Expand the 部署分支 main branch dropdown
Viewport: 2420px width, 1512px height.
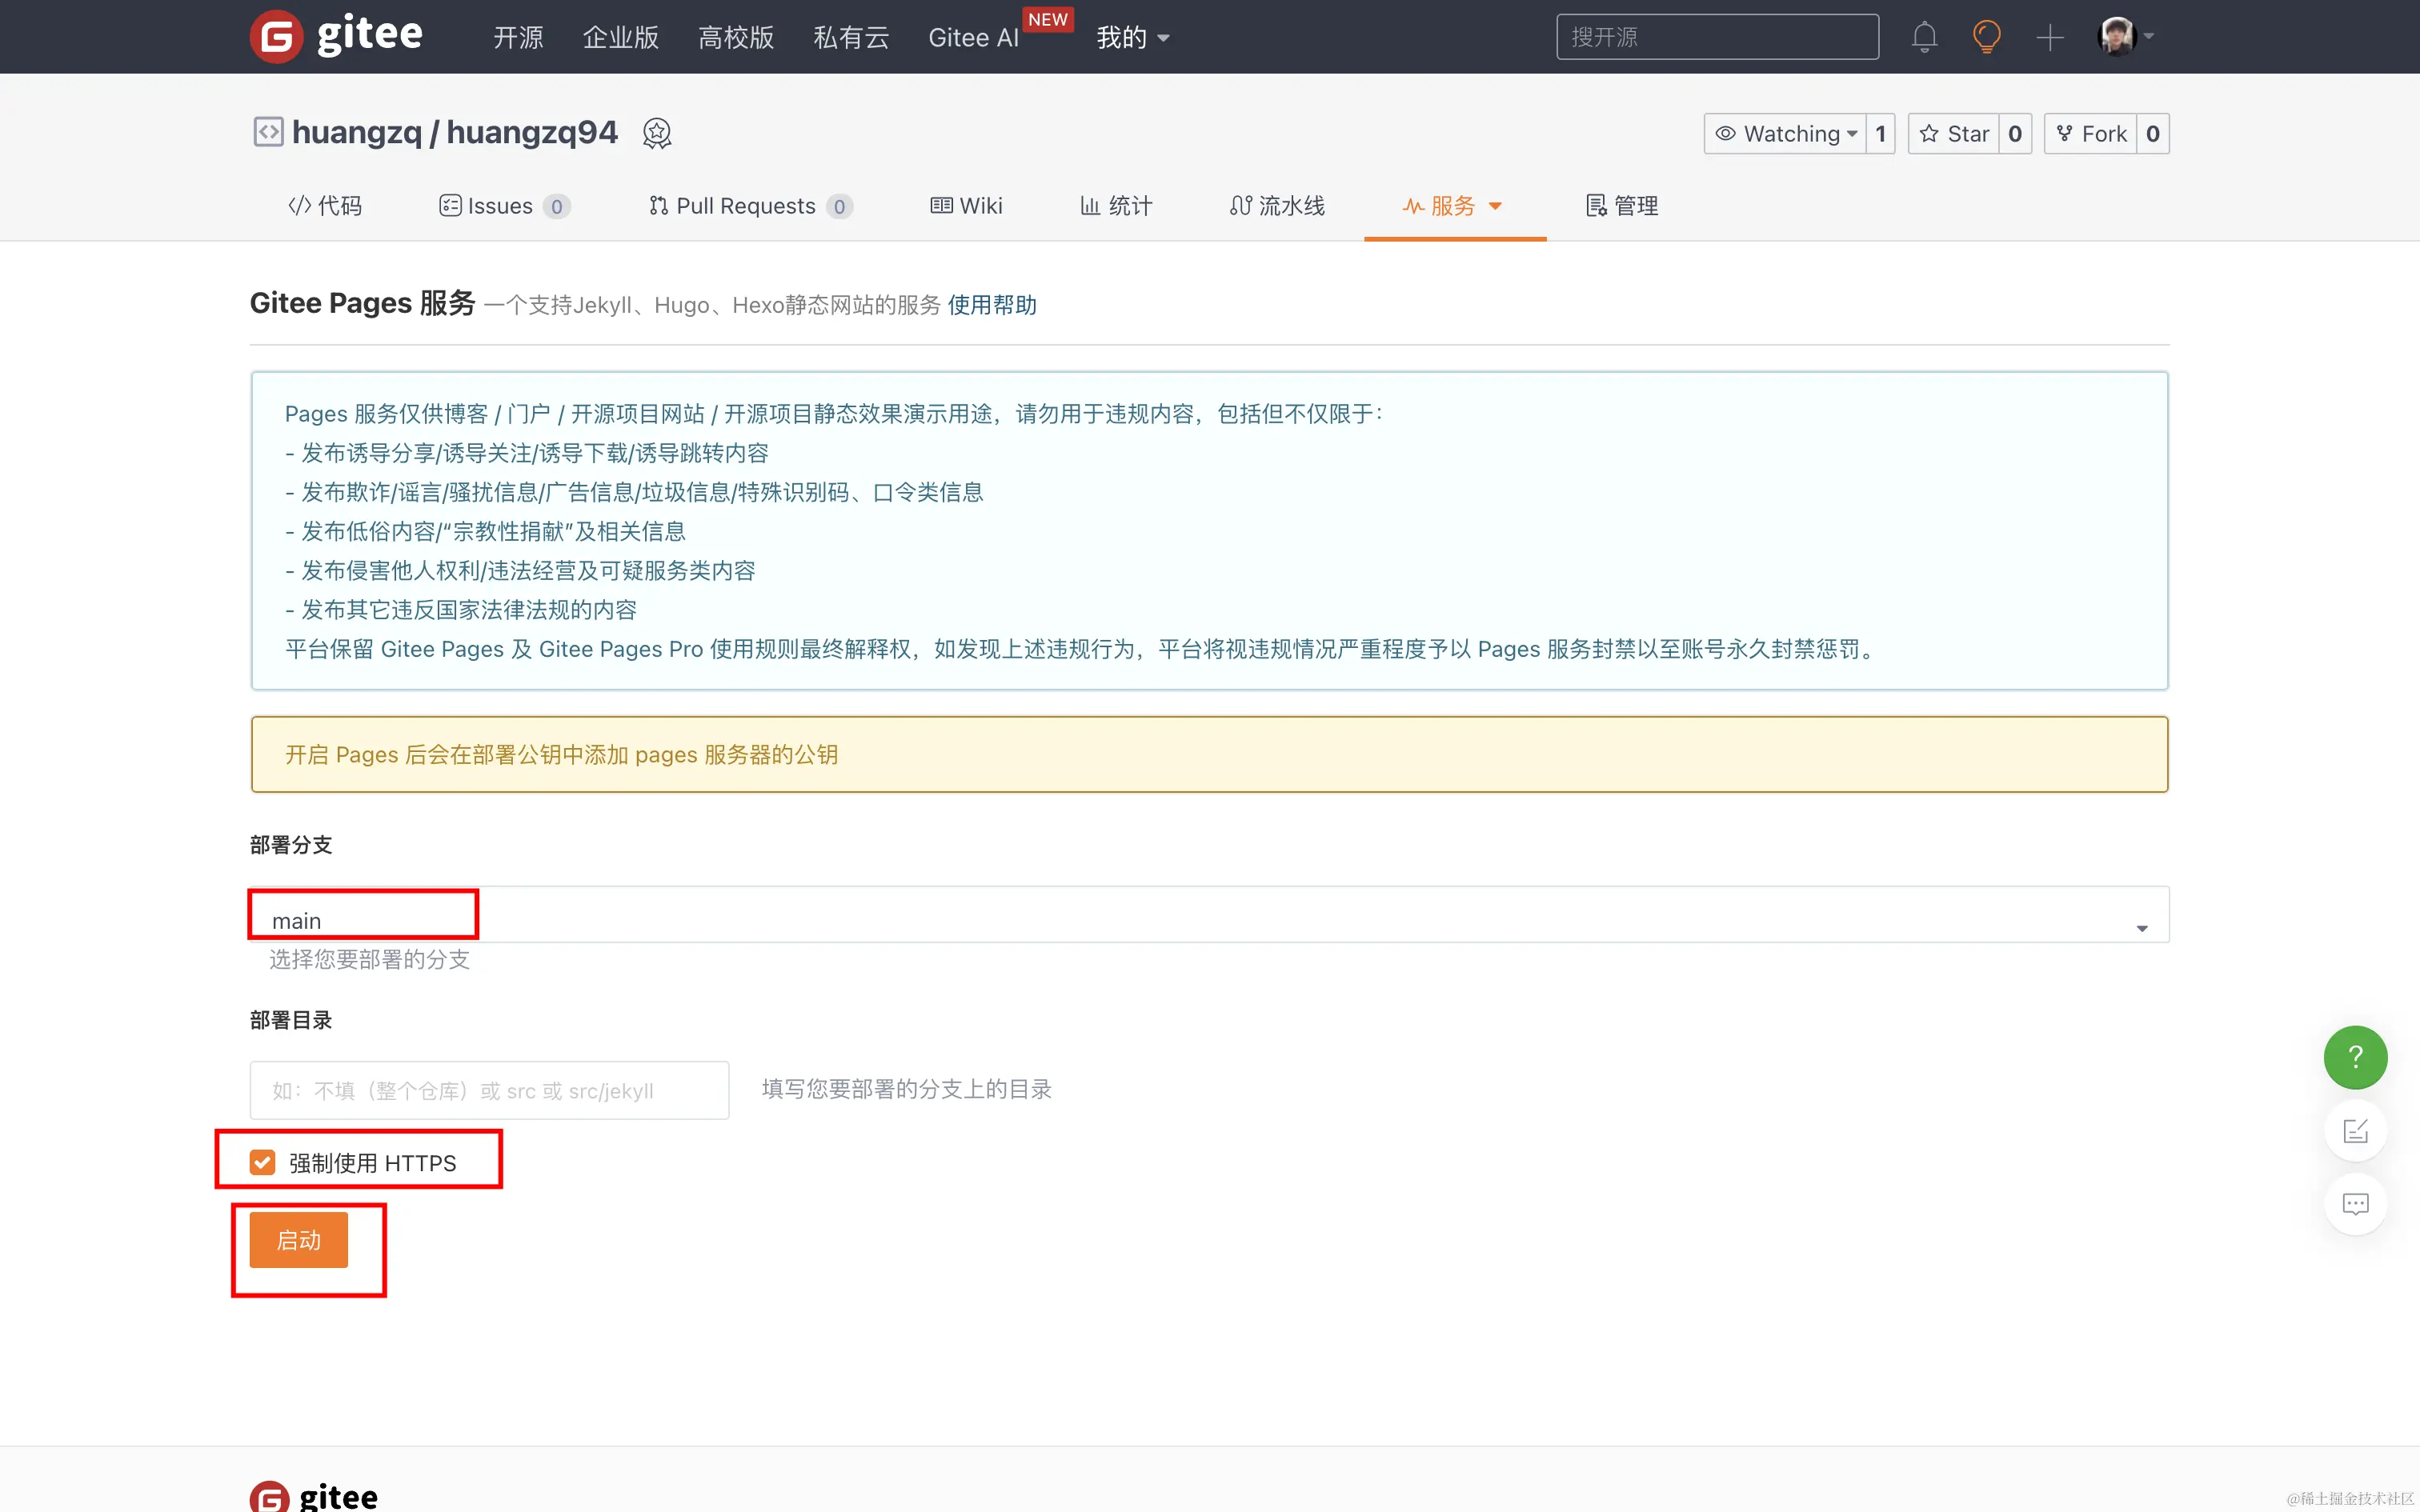1209,914
